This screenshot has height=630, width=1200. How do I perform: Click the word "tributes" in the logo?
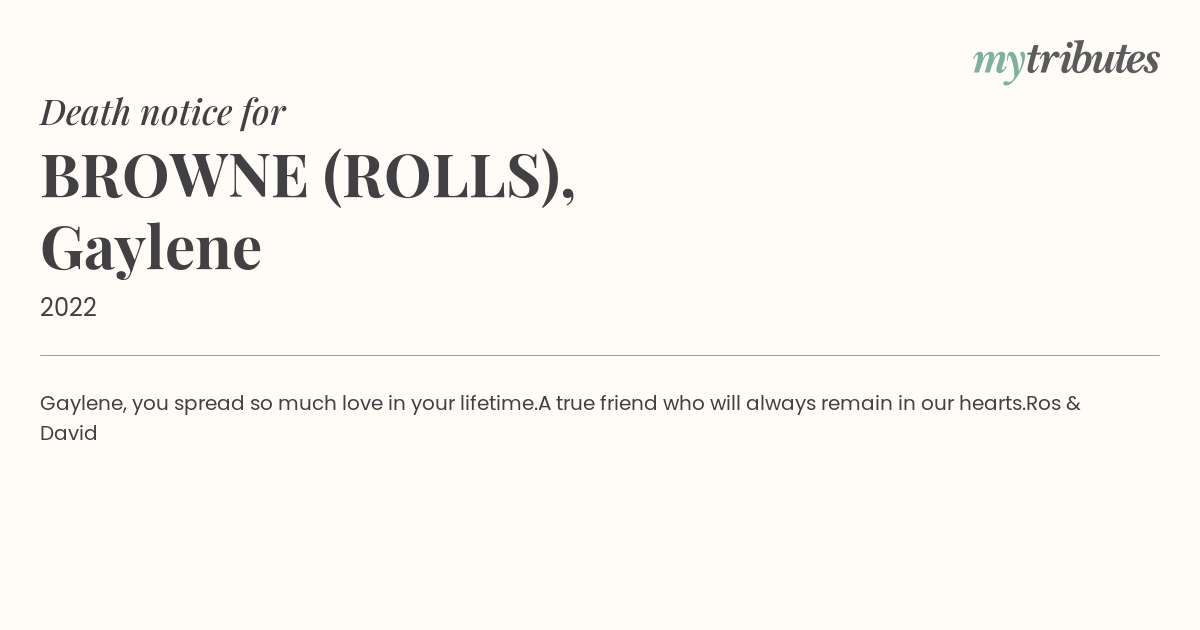pyautogui.click(x=1092, y=59)
